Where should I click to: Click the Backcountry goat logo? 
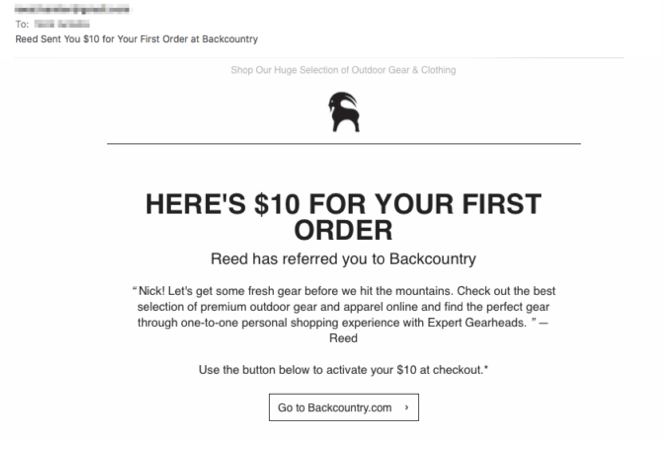(x=343, y=112)
